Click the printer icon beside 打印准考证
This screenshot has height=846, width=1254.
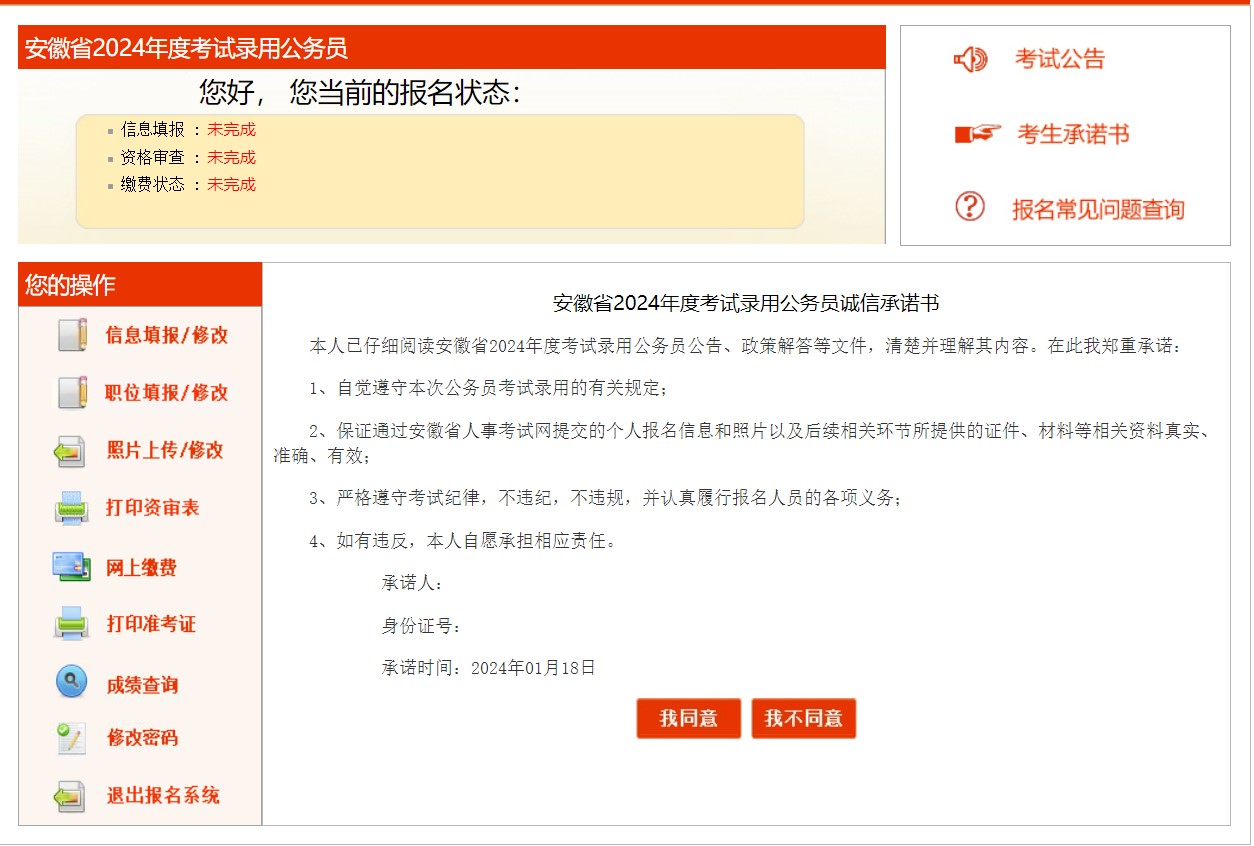point(72,624)
